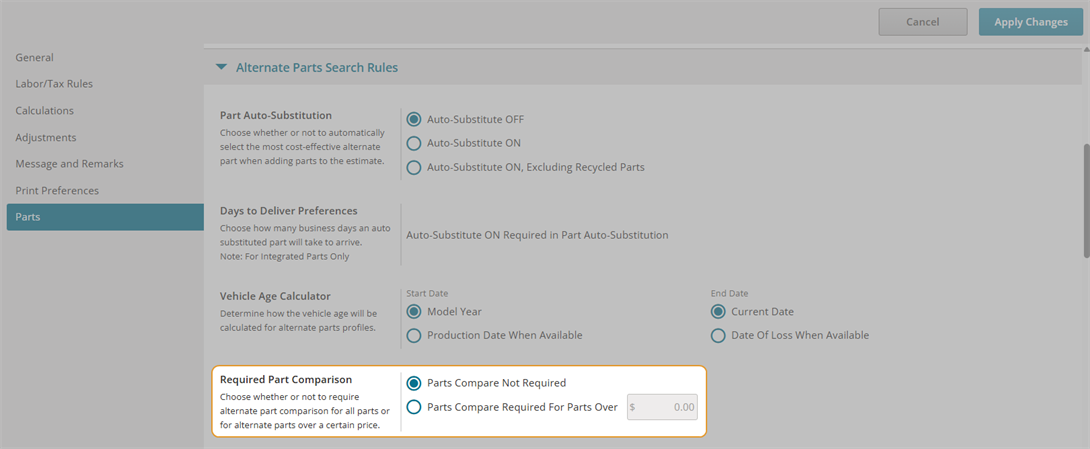Choose Date Of Loss When Available
Screen dimensions: 1090x449
[x=718, y=336]
